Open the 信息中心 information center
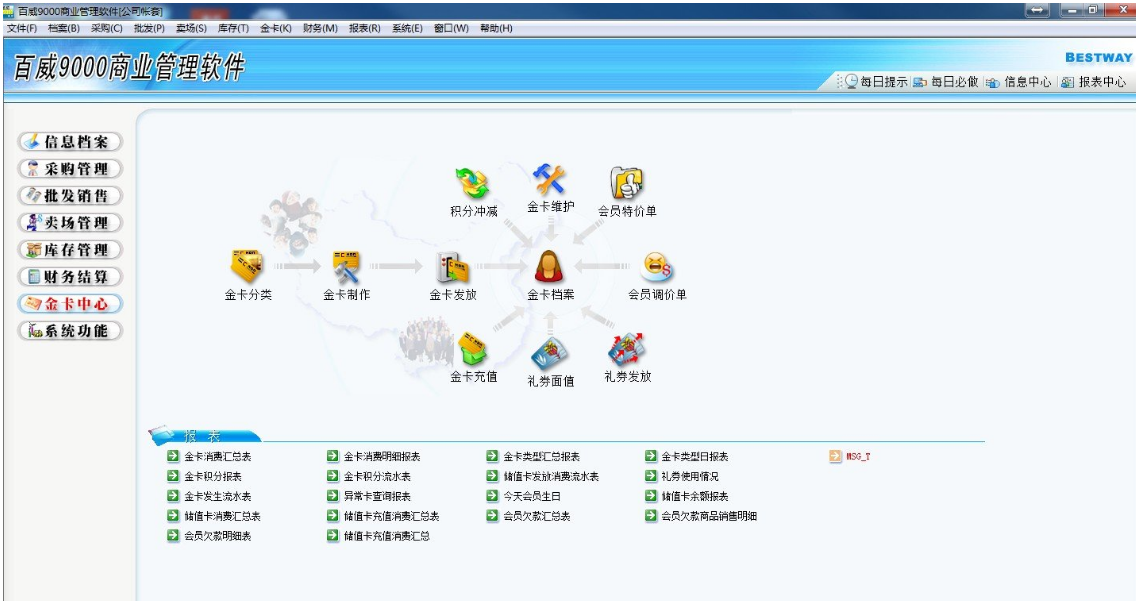The image size is (1136, 601). point(1019,82)
